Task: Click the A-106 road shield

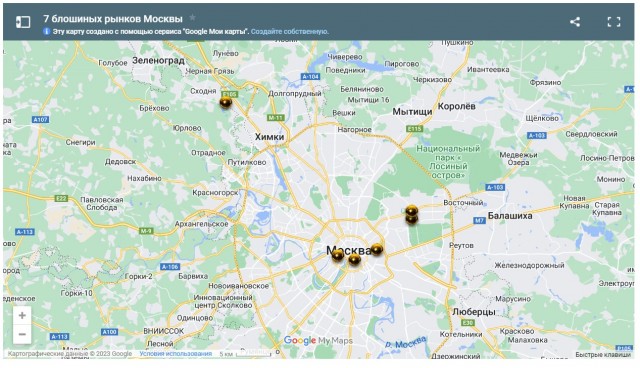Action: coord(170,266)
